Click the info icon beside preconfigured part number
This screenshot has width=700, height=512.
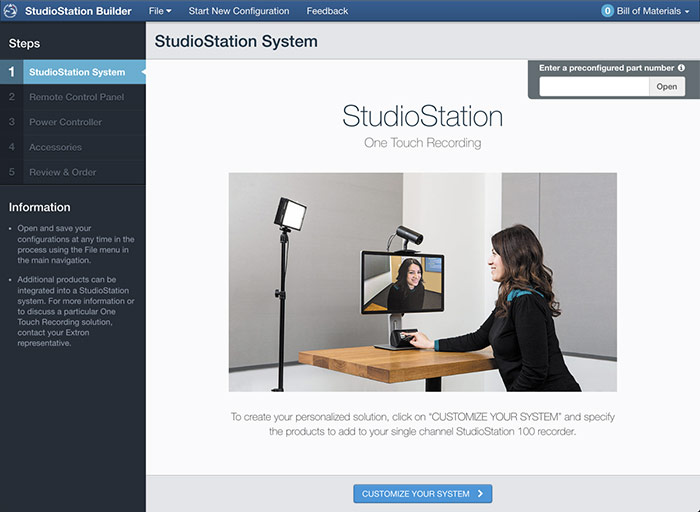click(x=681, y=68)
